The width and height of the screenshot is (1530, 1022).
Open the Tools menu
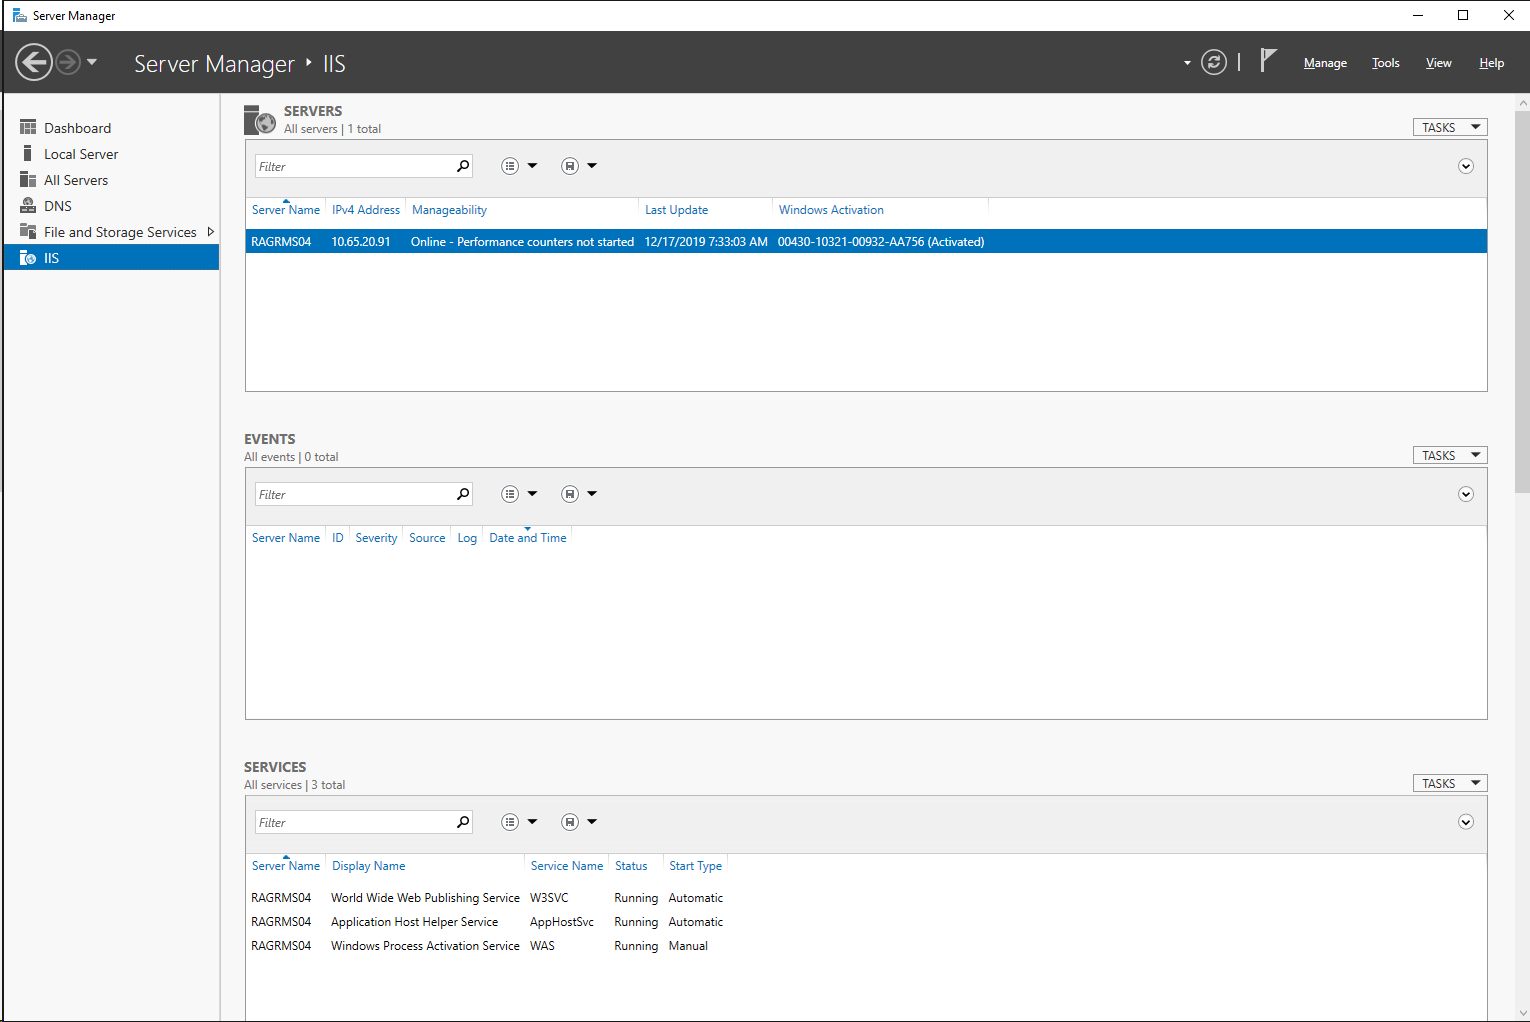tap(1385, 63)
